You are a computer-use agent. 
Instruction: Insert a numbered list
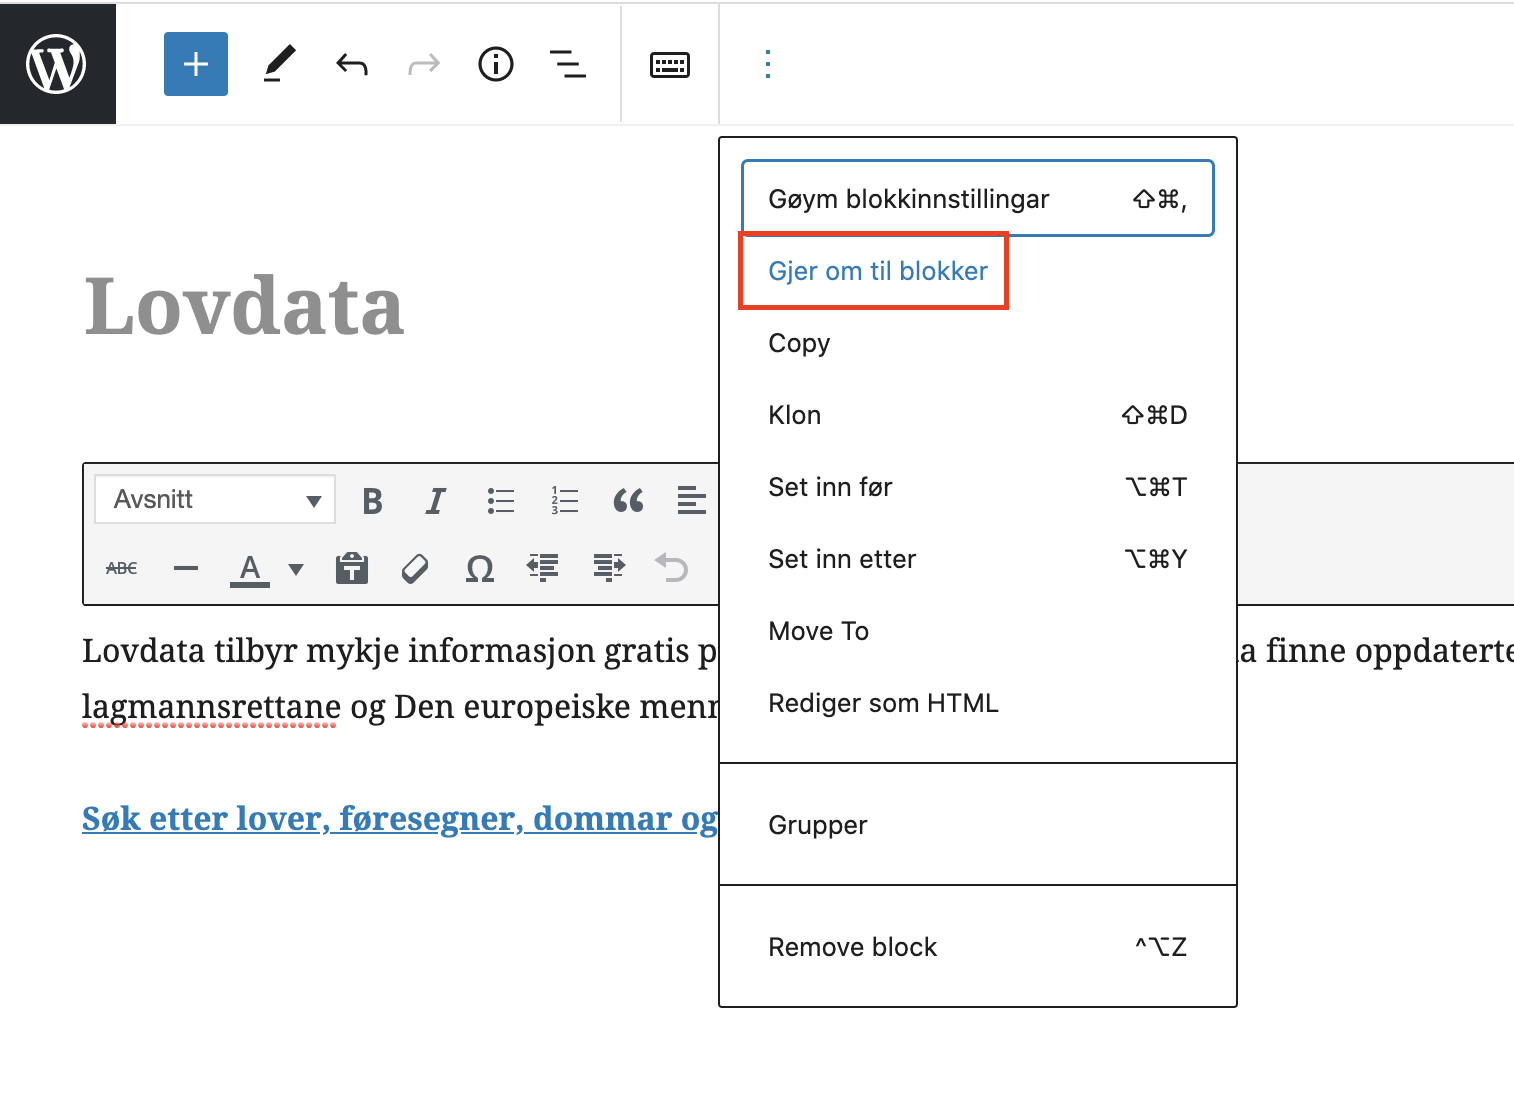point(564,500)
